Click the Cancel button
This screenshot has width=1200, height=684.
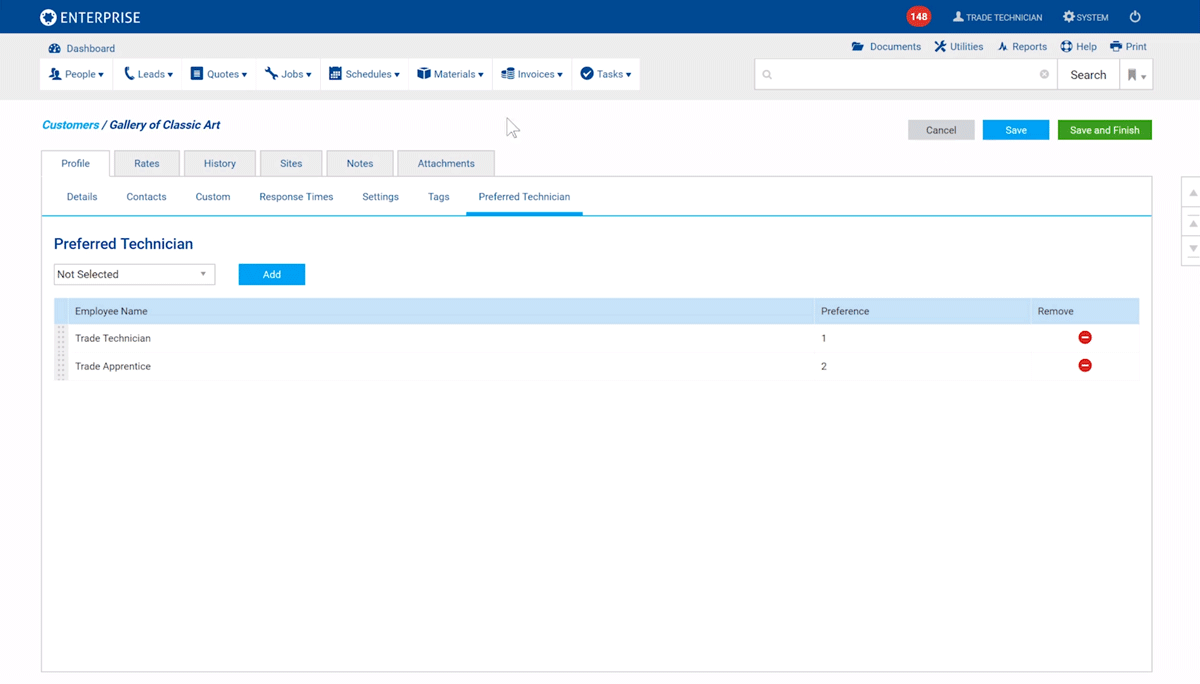point(941,130)
